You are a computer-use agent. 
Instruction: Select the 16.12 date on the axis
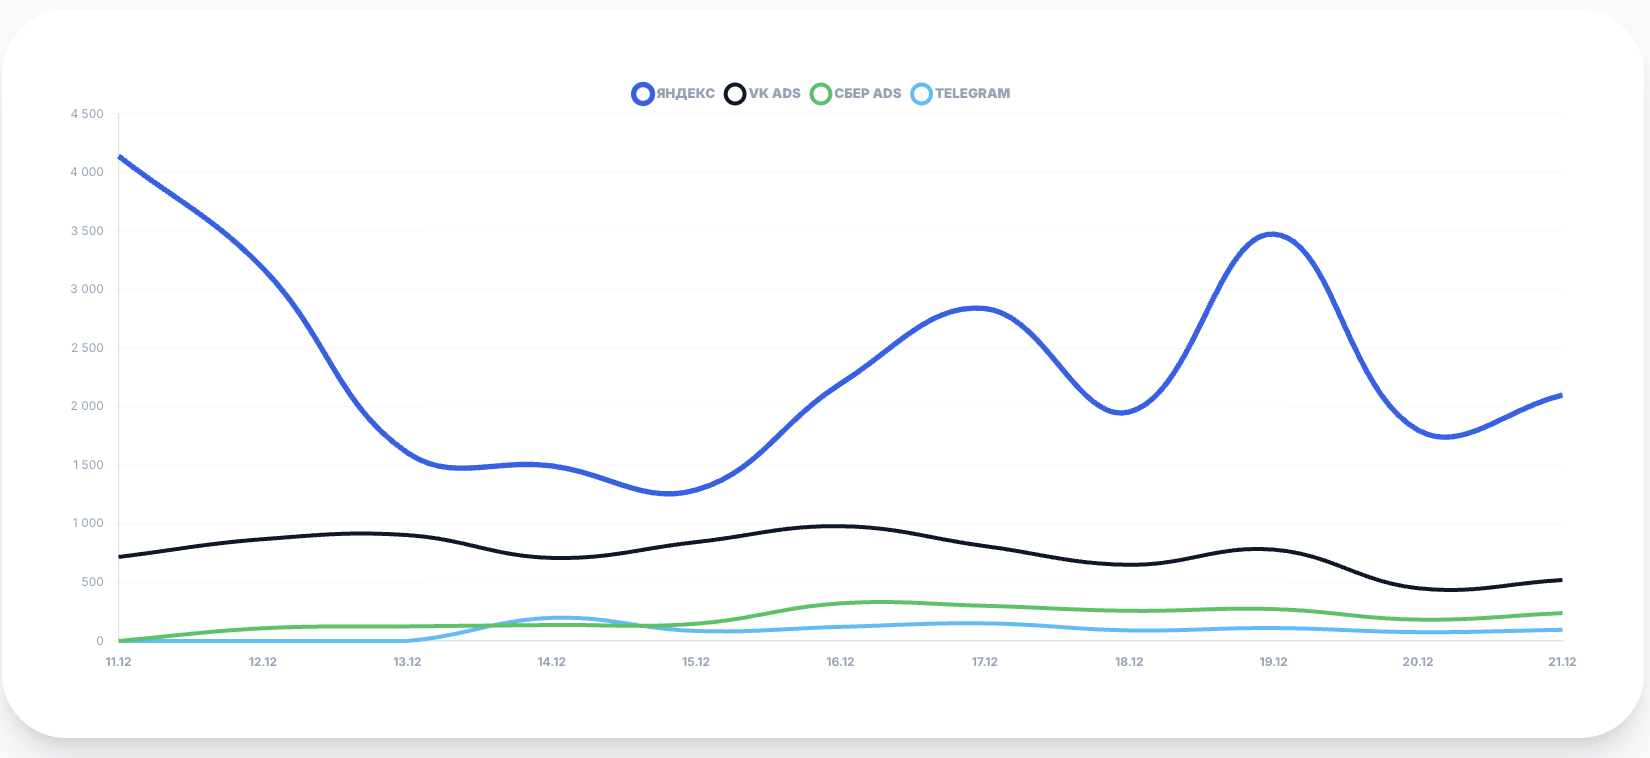point(840,662)
